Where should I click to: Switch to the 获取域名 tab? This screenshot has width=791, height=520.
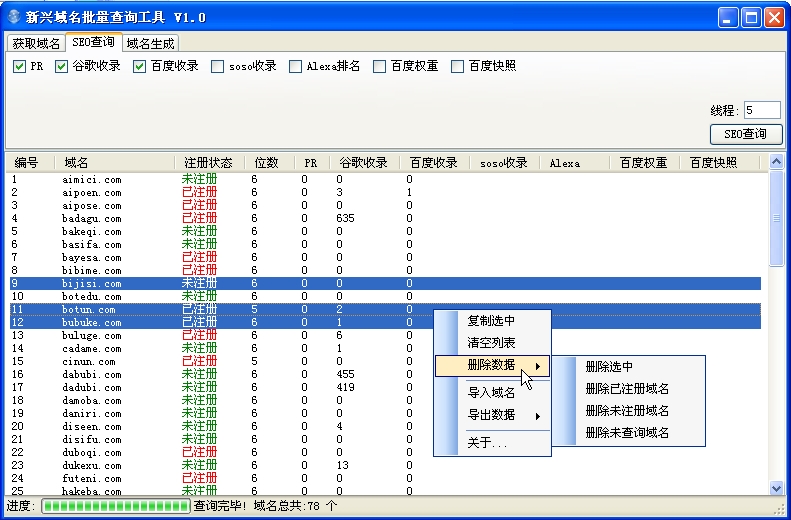point(36,43)
